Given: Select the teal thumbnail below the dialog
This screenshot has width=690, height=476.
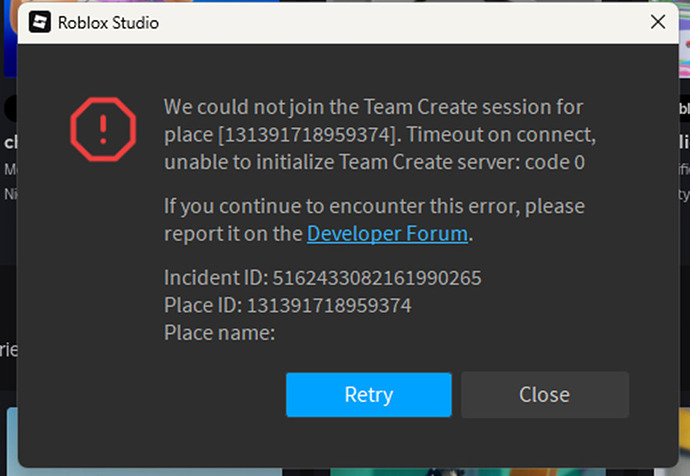Looking at the screenshot, I should 400,470.
